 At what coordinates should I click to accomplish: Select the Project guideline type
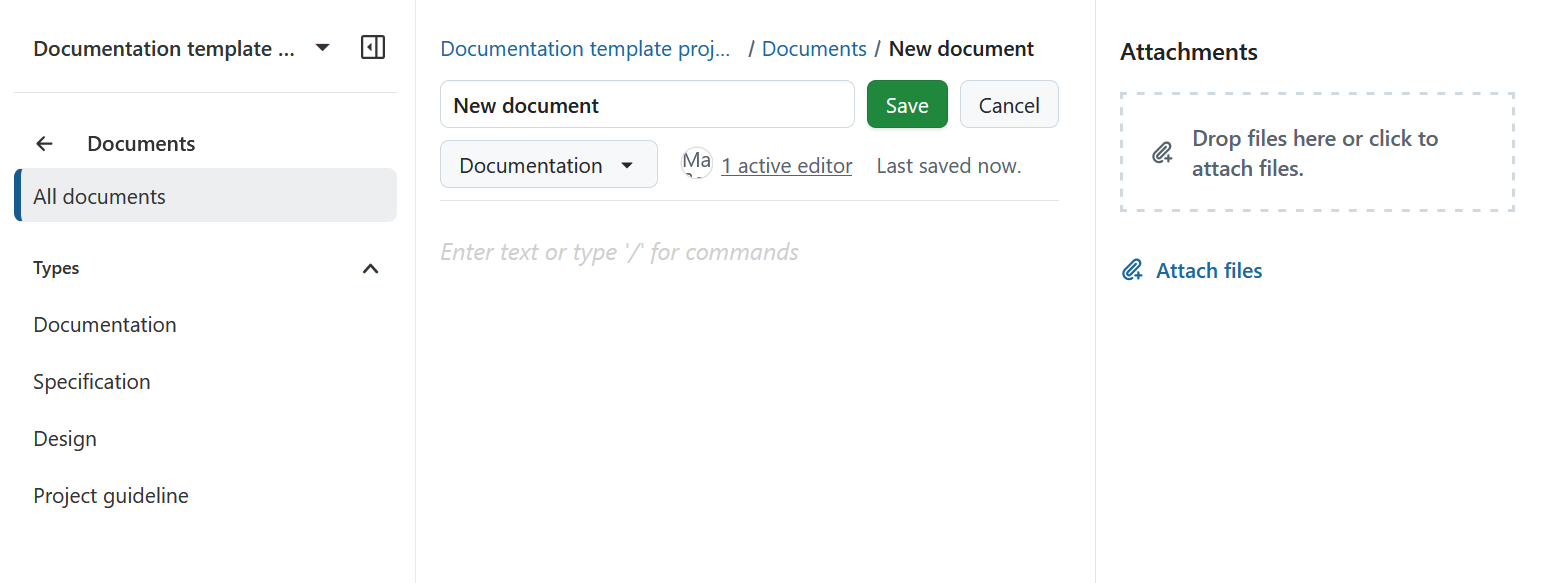click(110, 495)
